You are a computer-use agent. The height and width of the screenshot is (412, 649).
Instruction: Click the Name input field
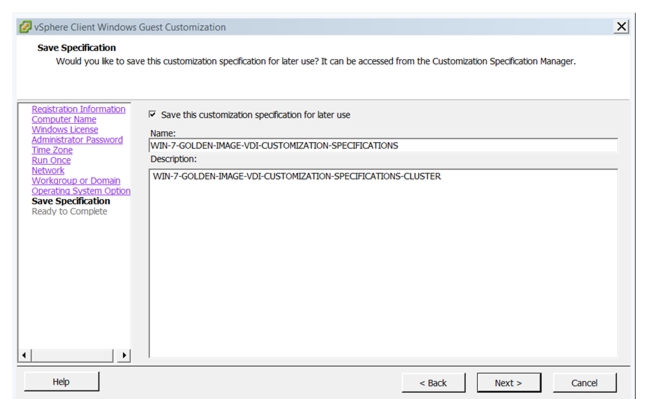point(383,145)
